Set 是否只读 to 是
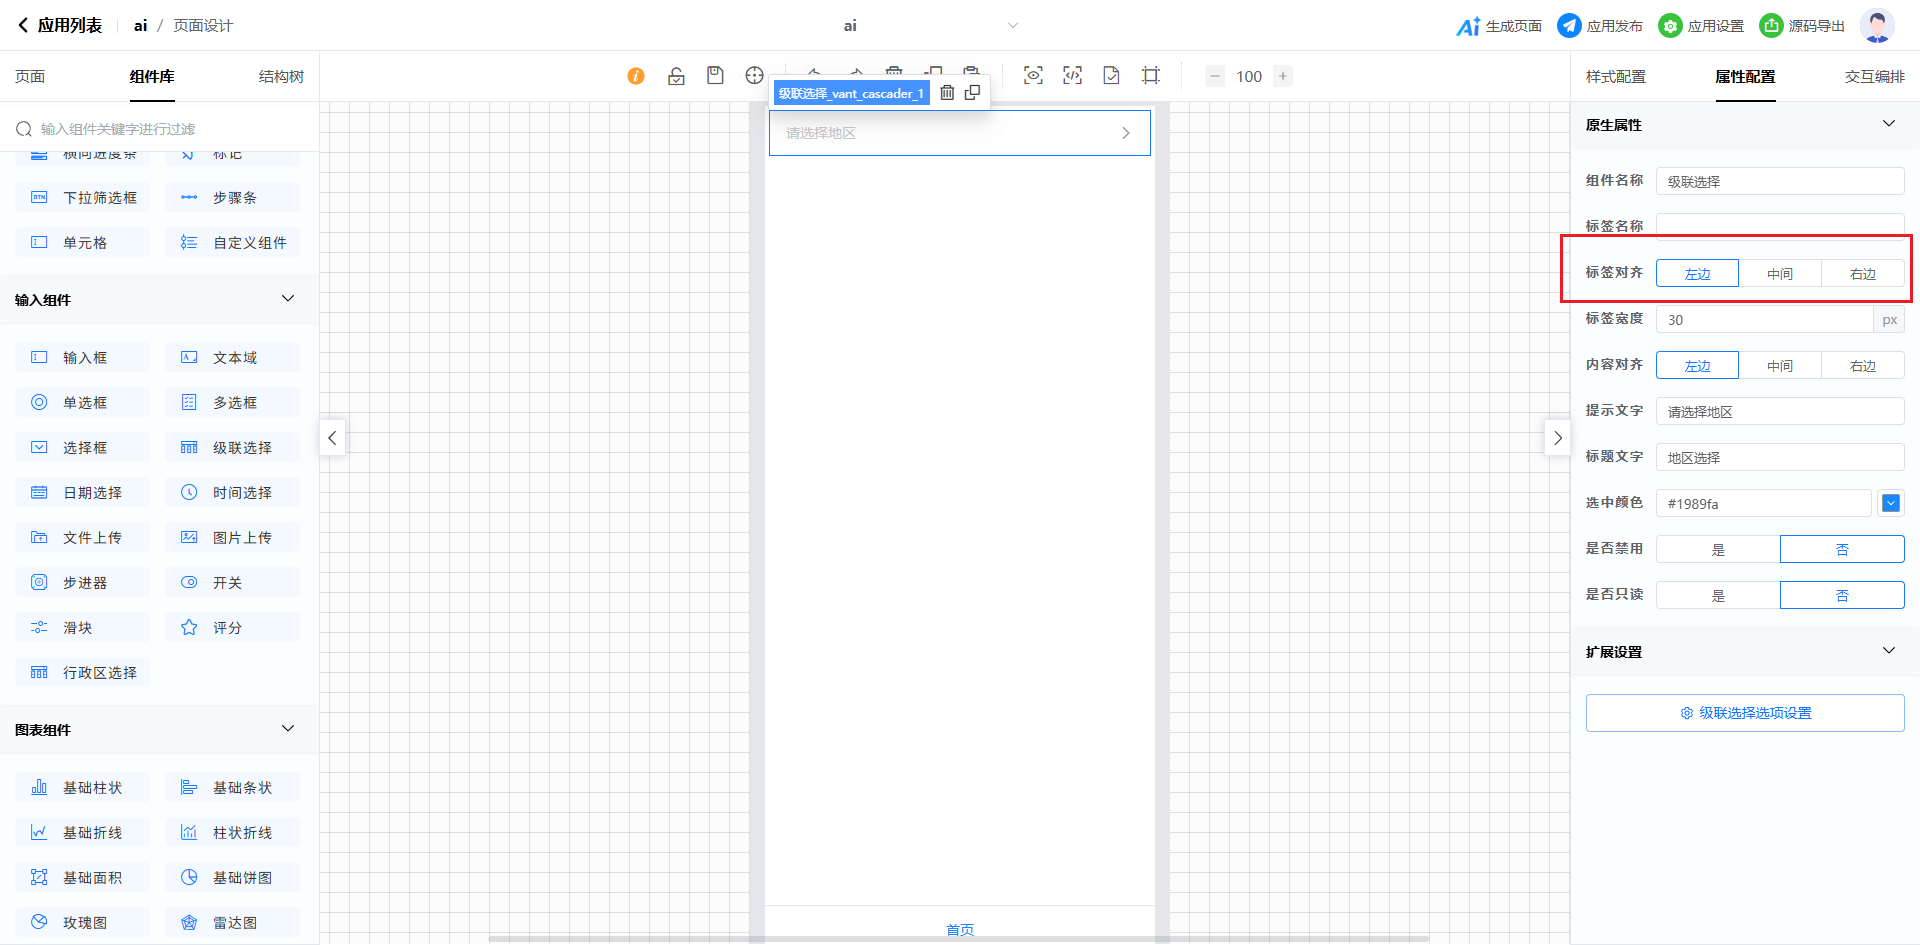The height and width of the screenshot is (945, 1920). tap(1717, 596)
